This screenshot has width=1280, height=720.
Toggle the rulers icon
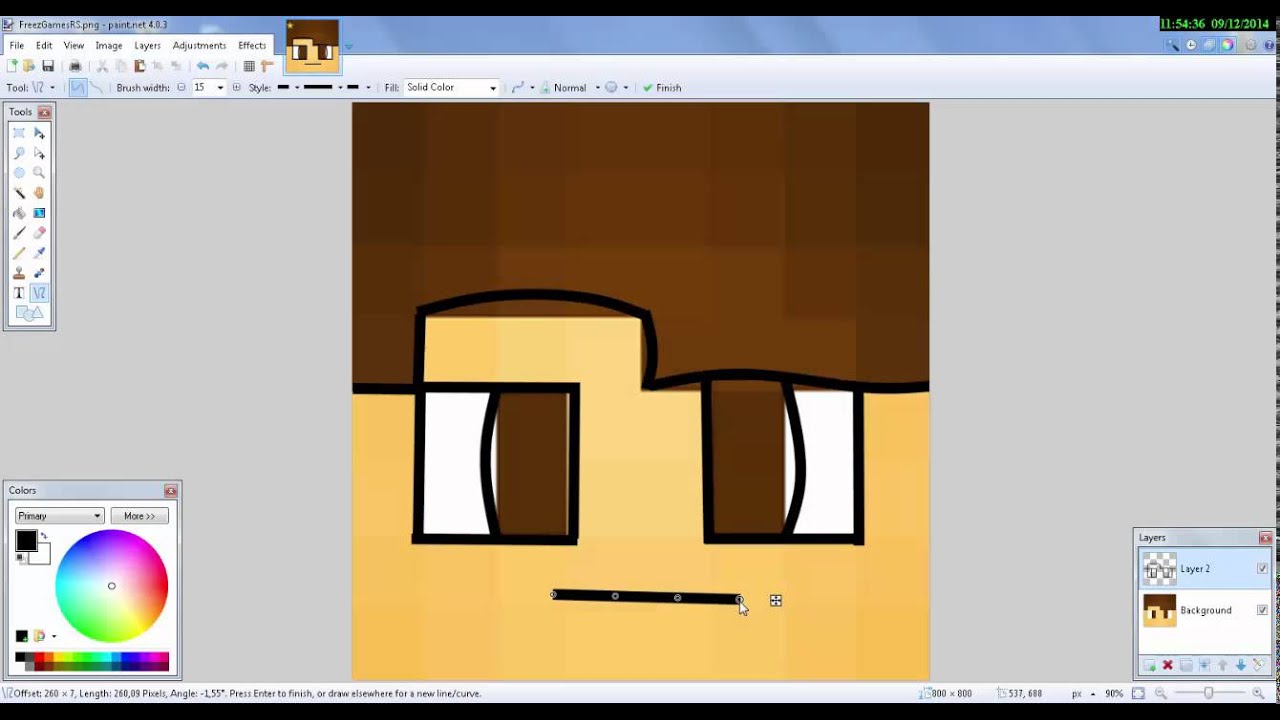(x=267, y=66)
